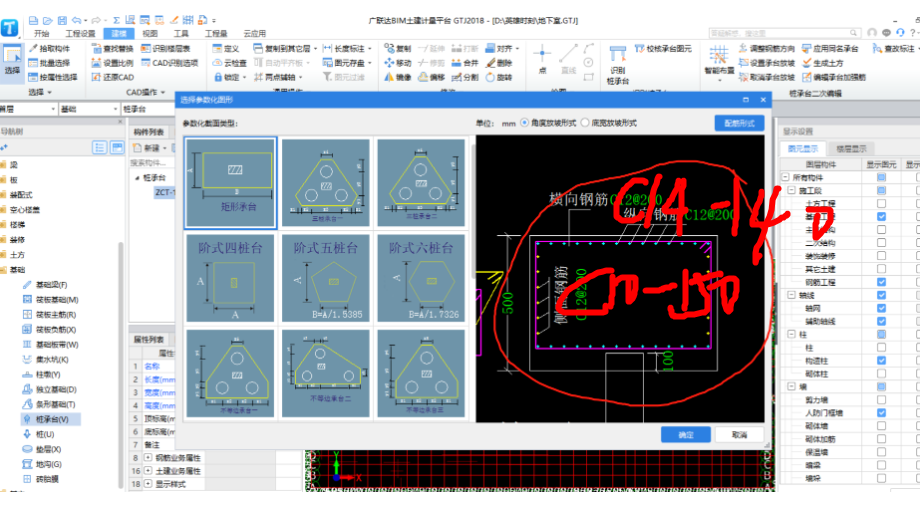Screen dimensions: 920x505
Task: Click 校核承台图元
Action: [663, 49]
